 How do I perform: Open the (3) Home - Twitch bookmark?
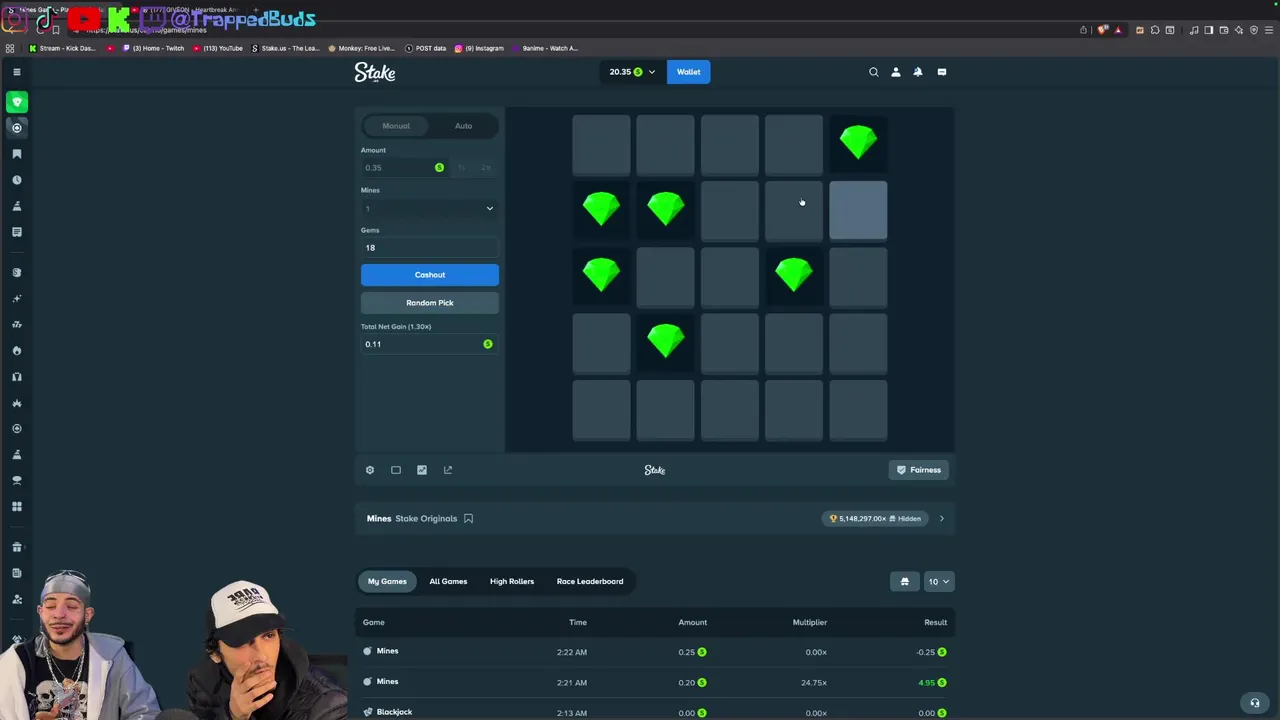click(x=154, y=48)
